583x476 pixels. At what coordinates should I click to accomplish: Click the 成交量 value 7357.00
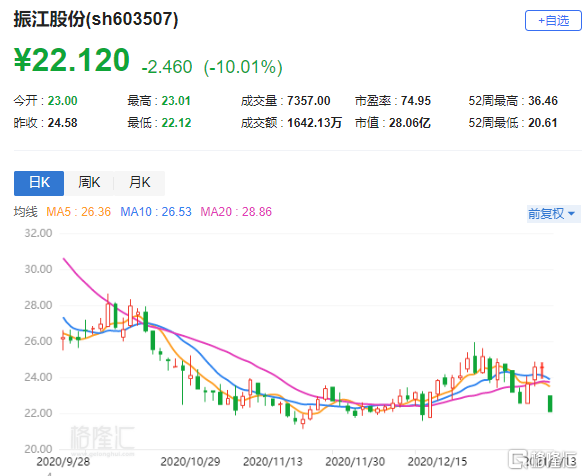[309, 101]
